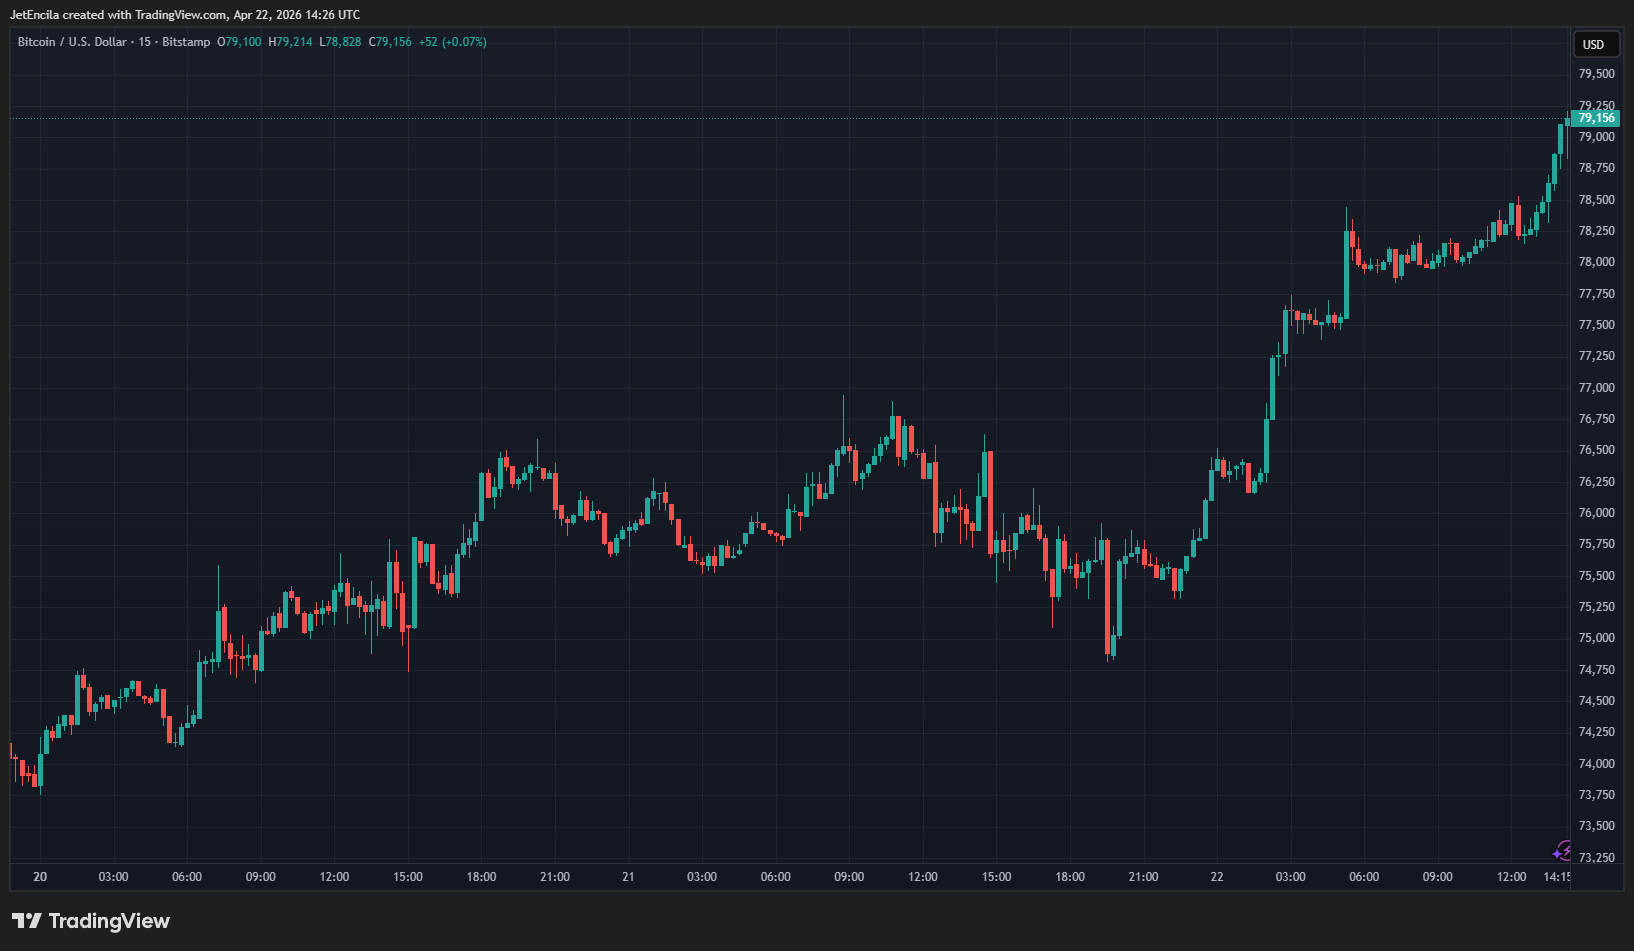1634x951 pixels.
Task: Click the 15:00 label after date 20
Action: 408,877
